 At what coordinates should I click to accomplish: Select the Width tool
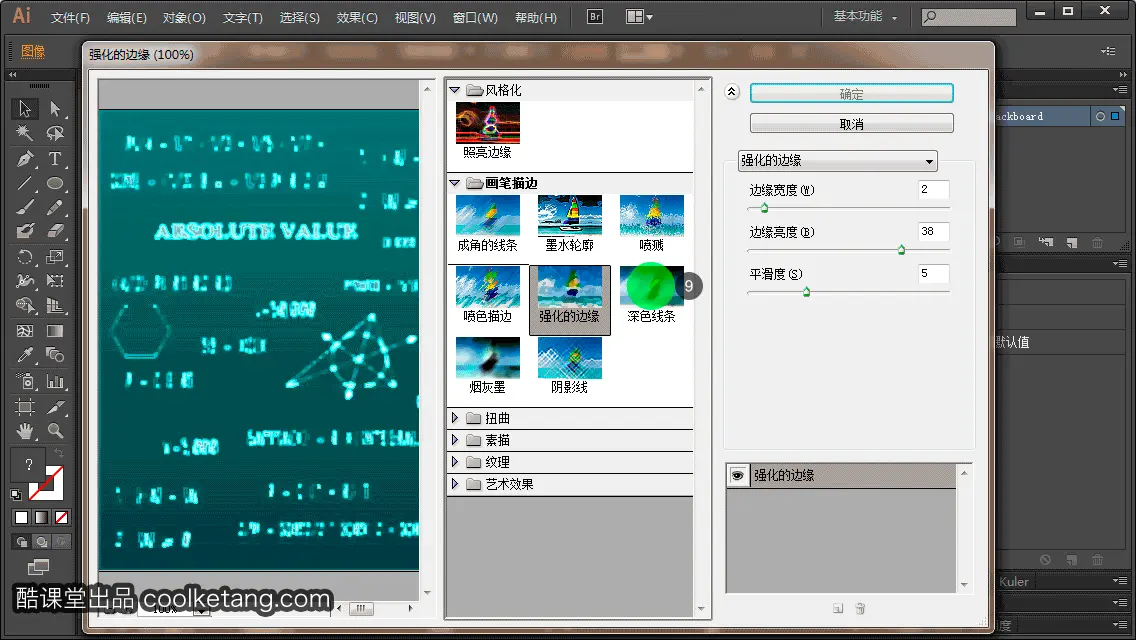pyautogui.click(x=25, y=281)
